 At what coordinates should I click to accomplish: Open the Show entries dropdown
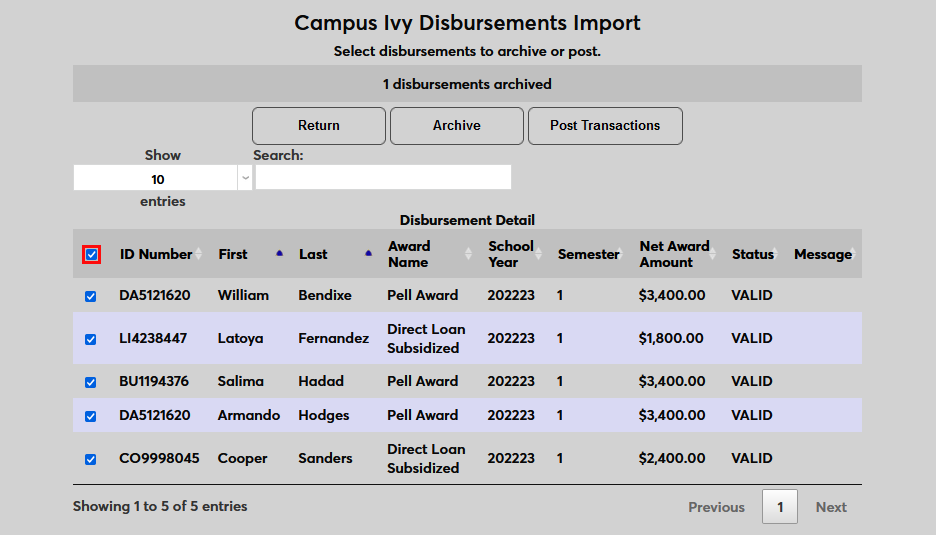(x=163, y=179)
